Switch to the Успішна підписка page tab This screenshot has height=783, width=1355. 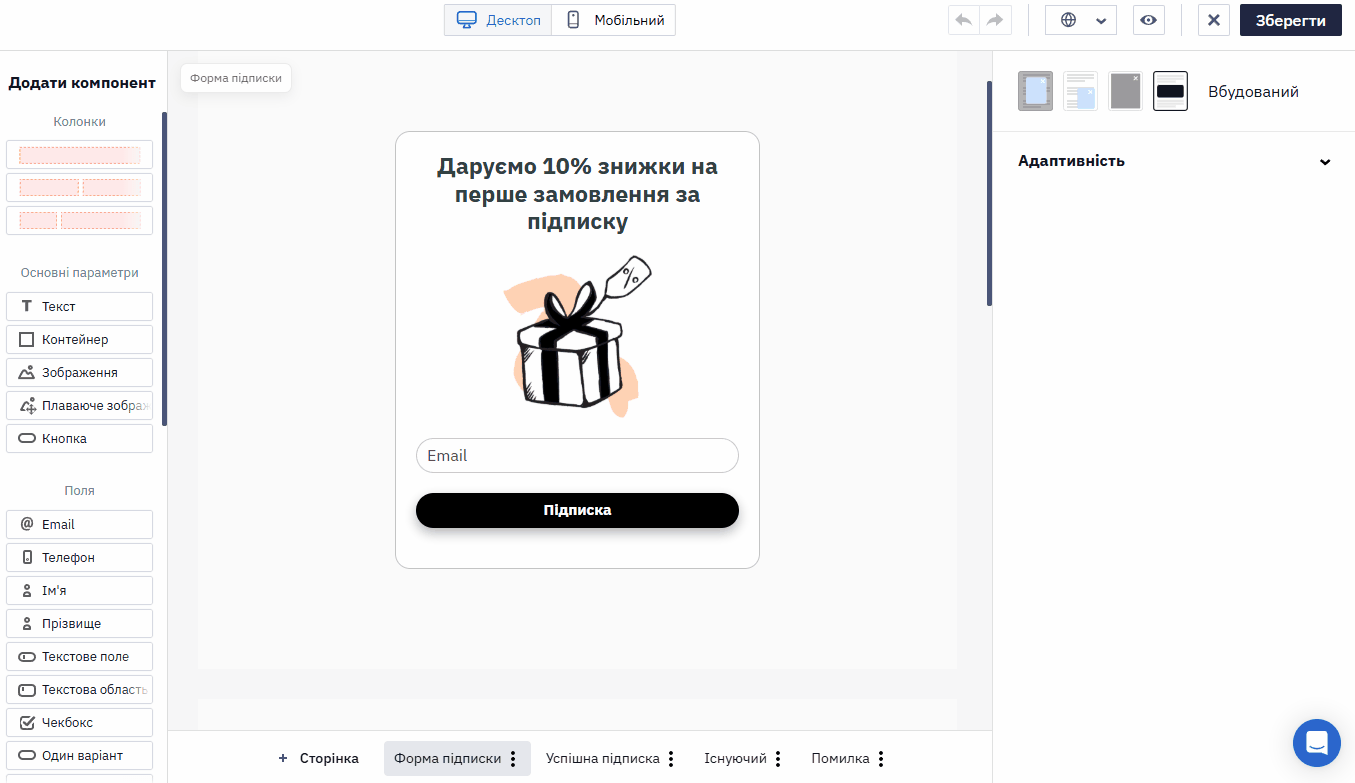pos(603,759)
